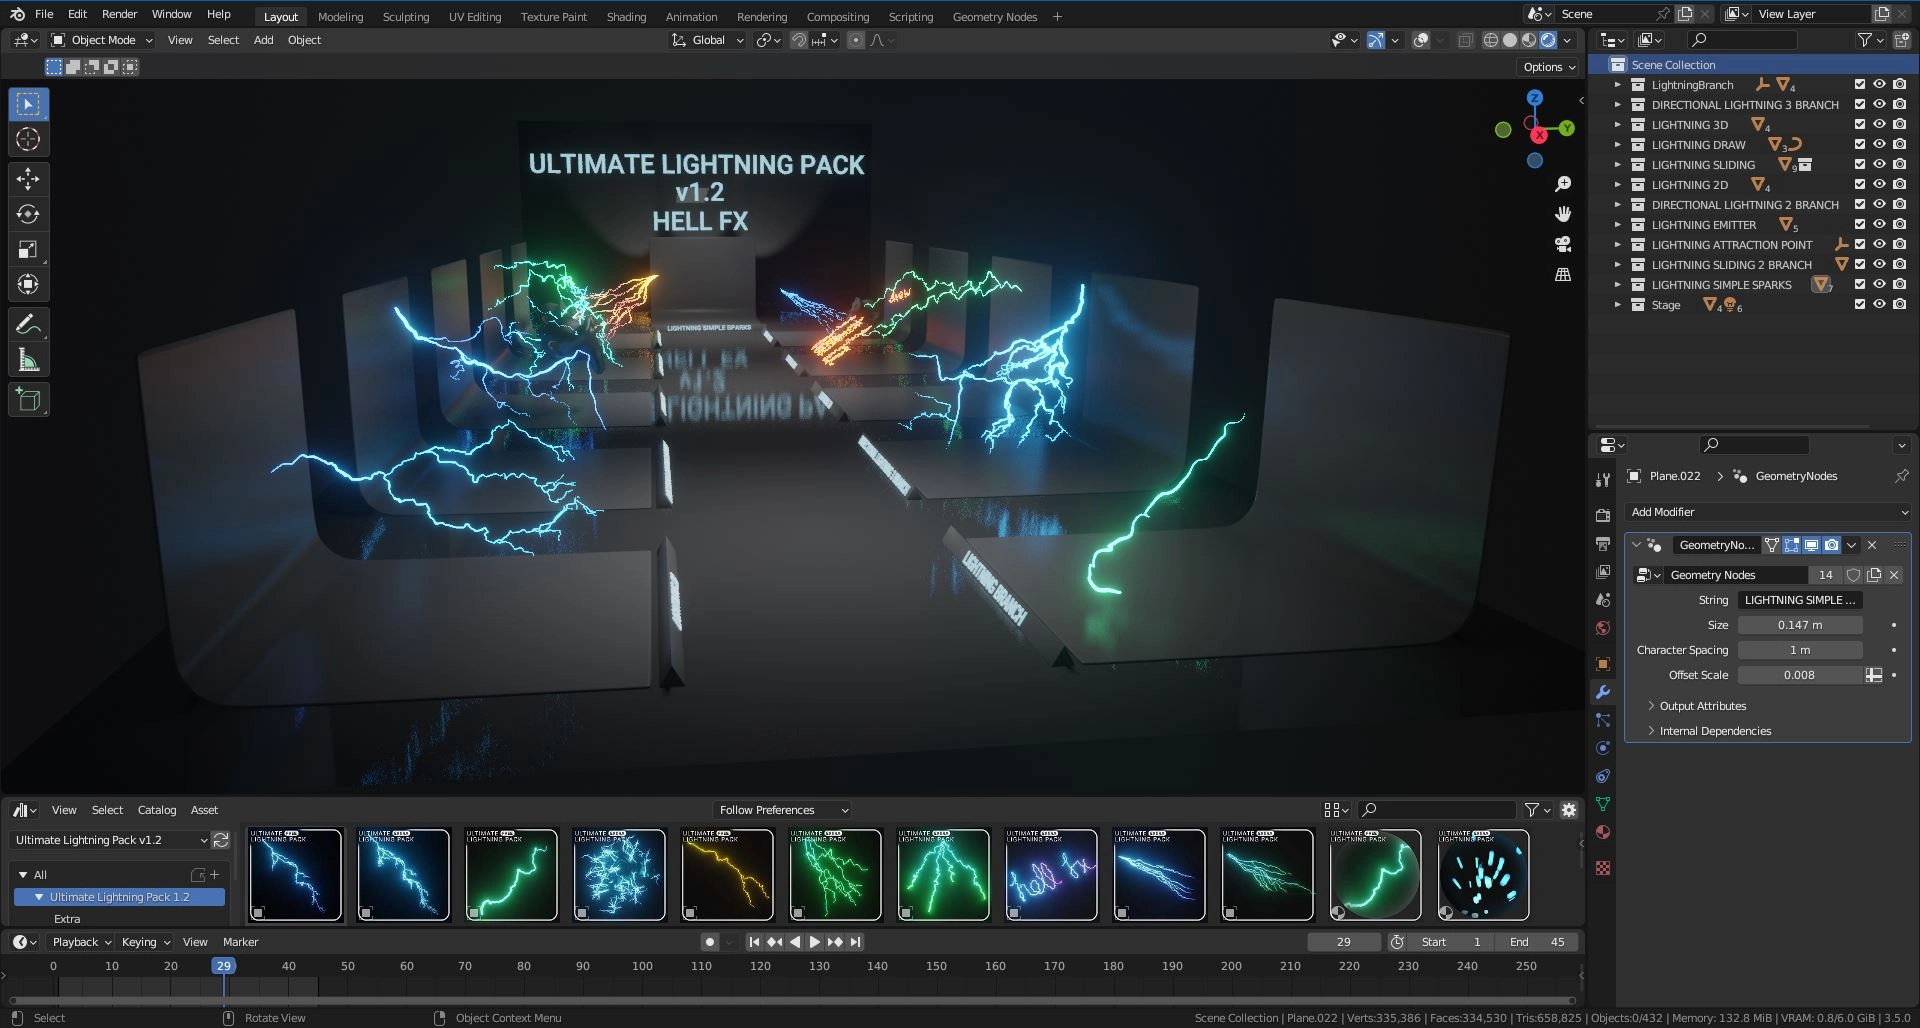Image resolution: width=1920 pixels, height=1028 pixels.
Task: Expand the LIGHTNING ATTRACTION POINT collection
Action: tap(1617, 245)
